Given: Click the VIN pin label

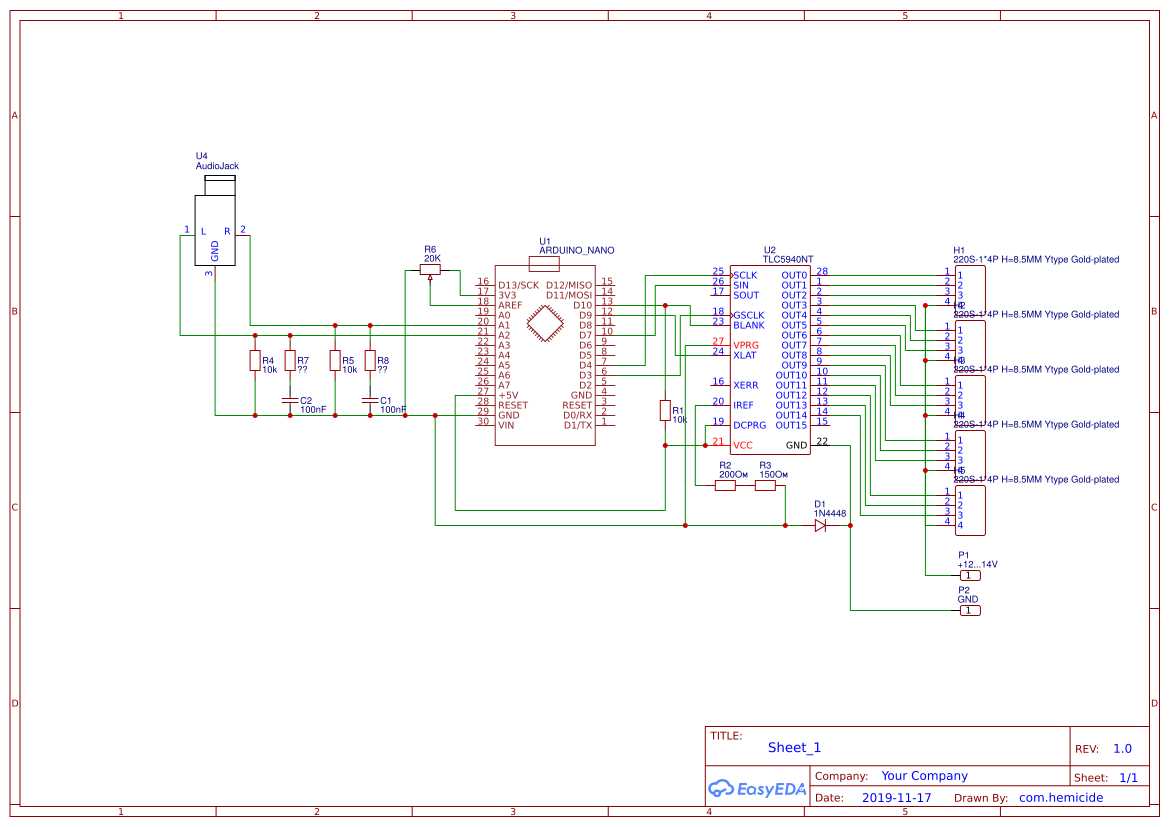Looking at the screenshot, I should click(506, 425).
